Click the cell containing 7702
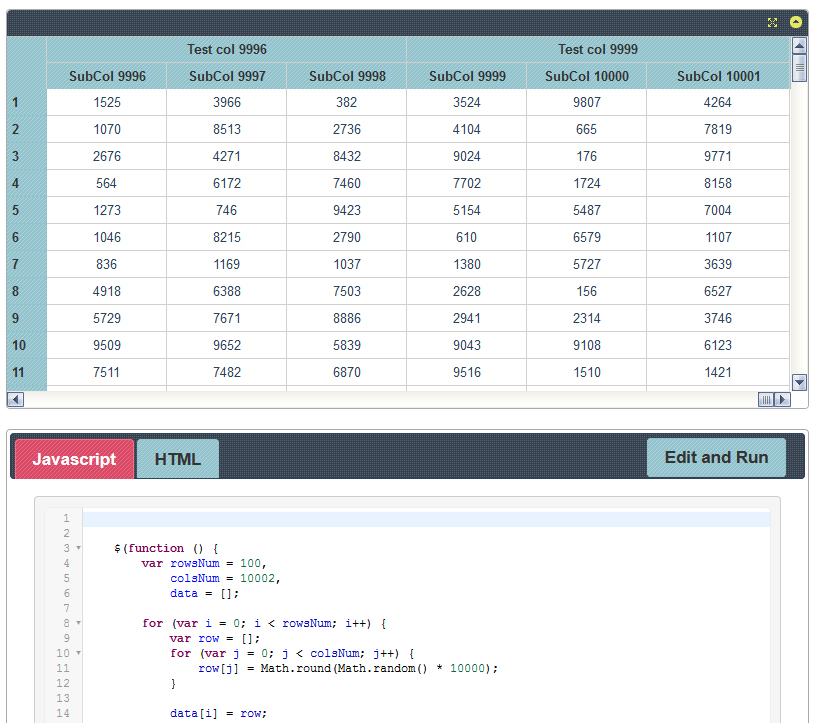Screen dimensions: 815x723 tap(467, 183)
